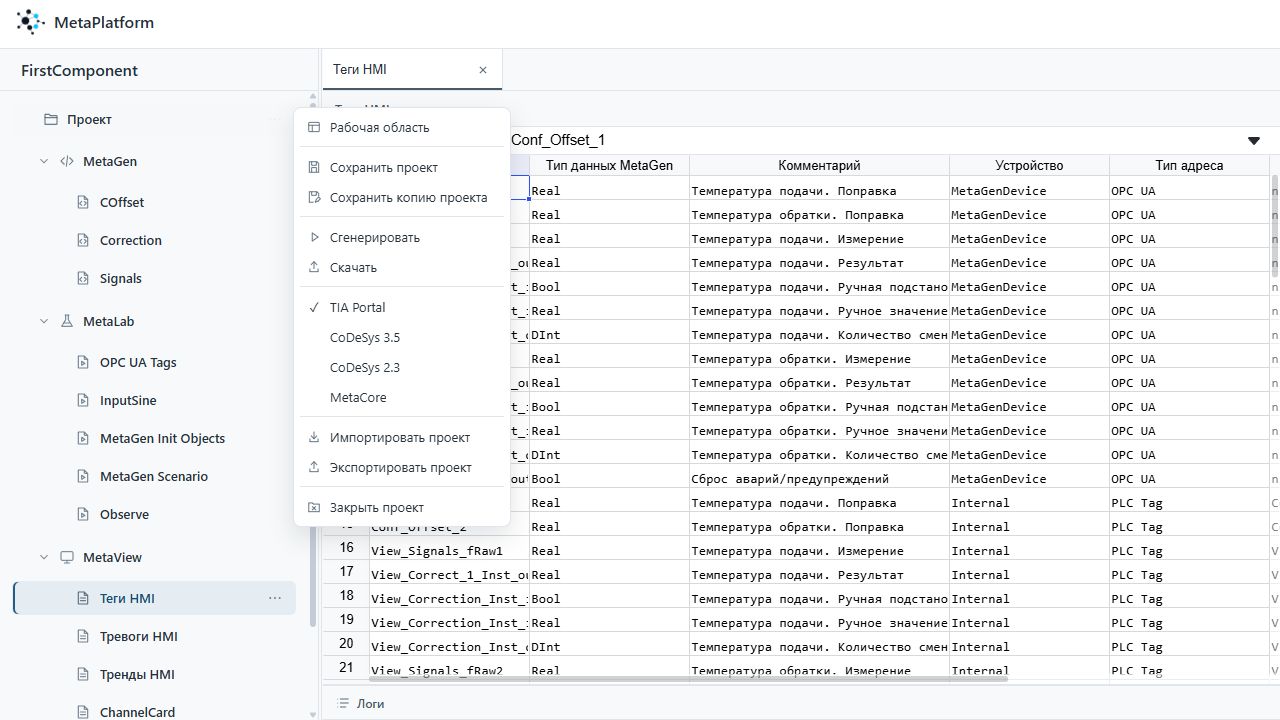Click the Скачать download icon
This screenshot has height=720, width=1280.
[x=314, y=267]
